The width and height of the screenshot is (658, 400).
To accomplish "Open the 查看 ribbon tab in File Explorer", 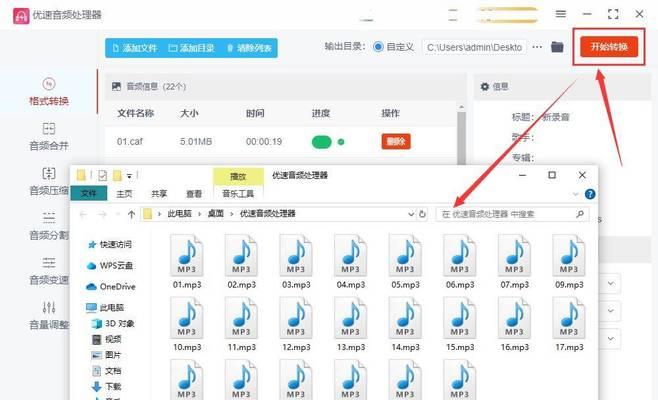I will tap(194, 193).
